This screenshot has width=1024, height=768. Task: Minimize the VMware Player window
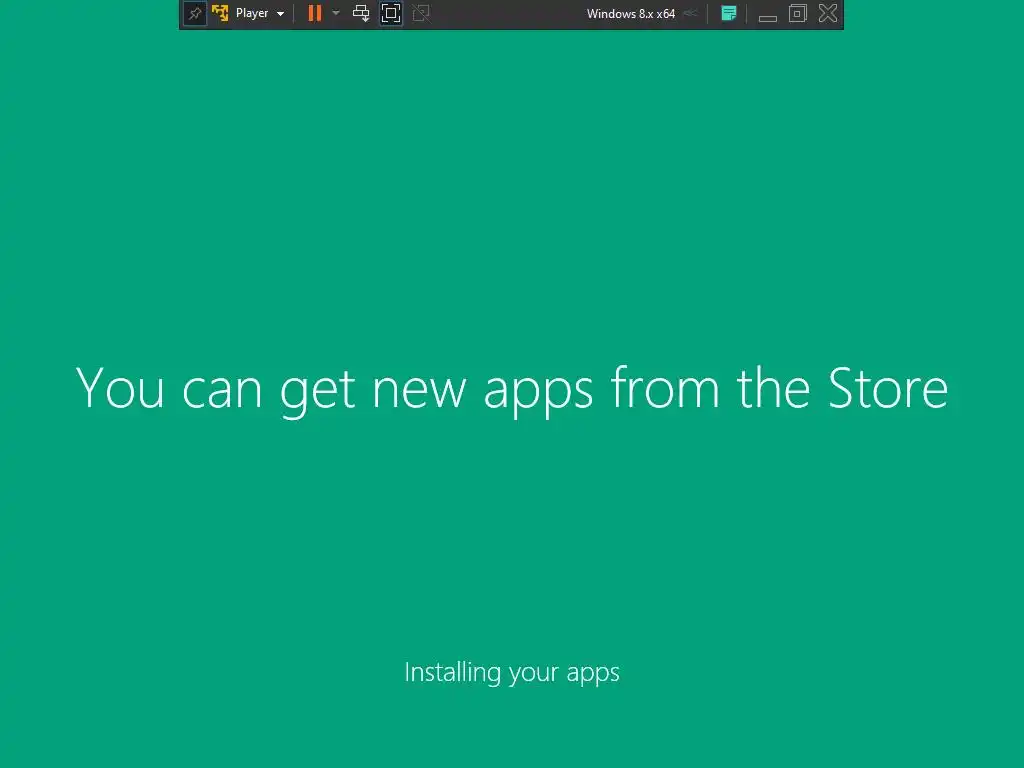point(767,18)
